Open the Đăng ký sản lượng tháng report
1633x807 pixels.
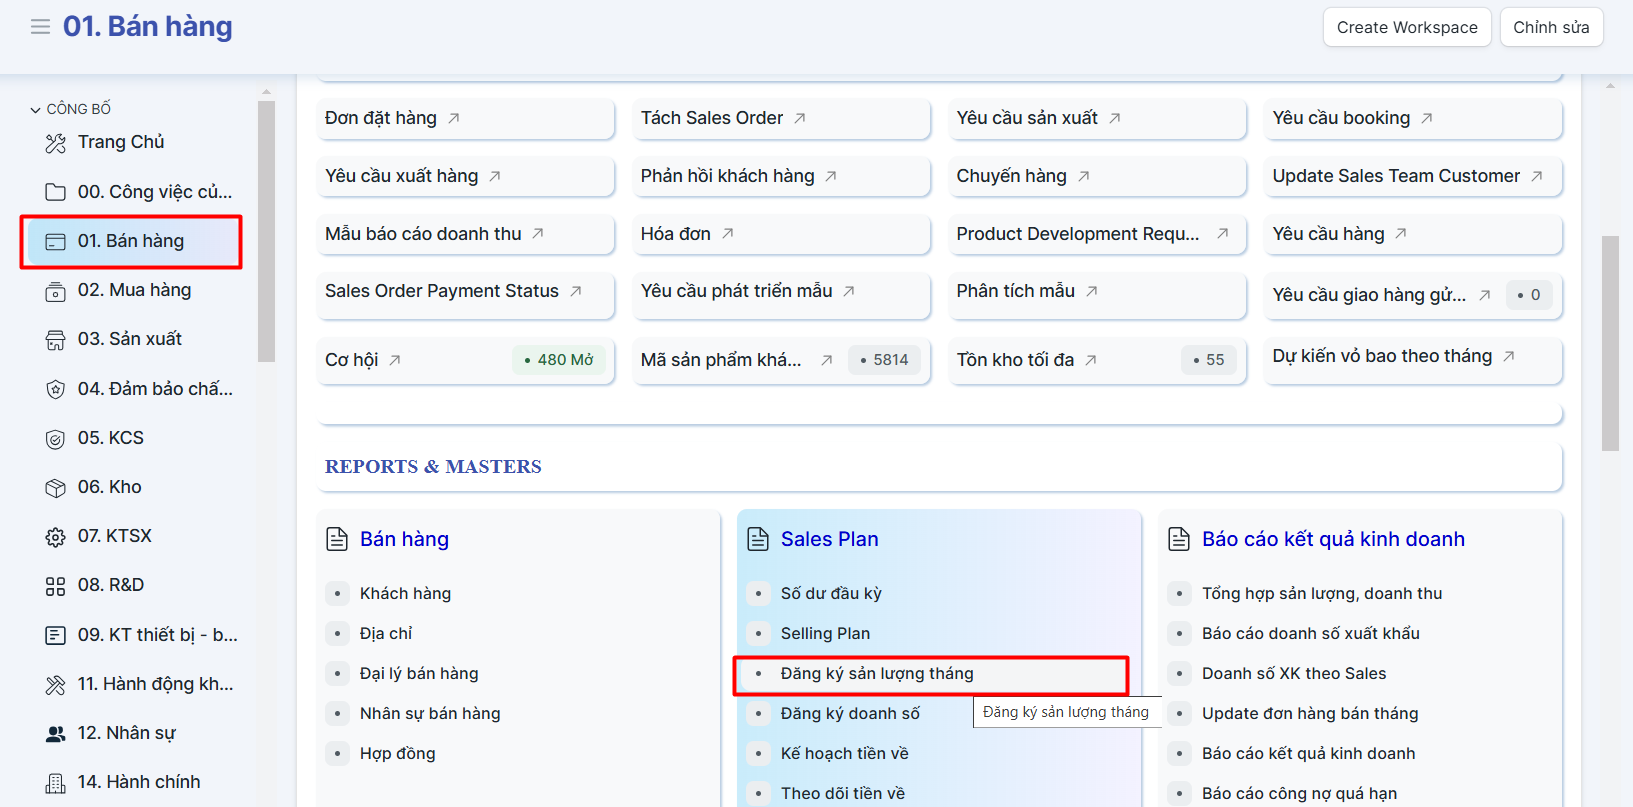click(876, 674)
